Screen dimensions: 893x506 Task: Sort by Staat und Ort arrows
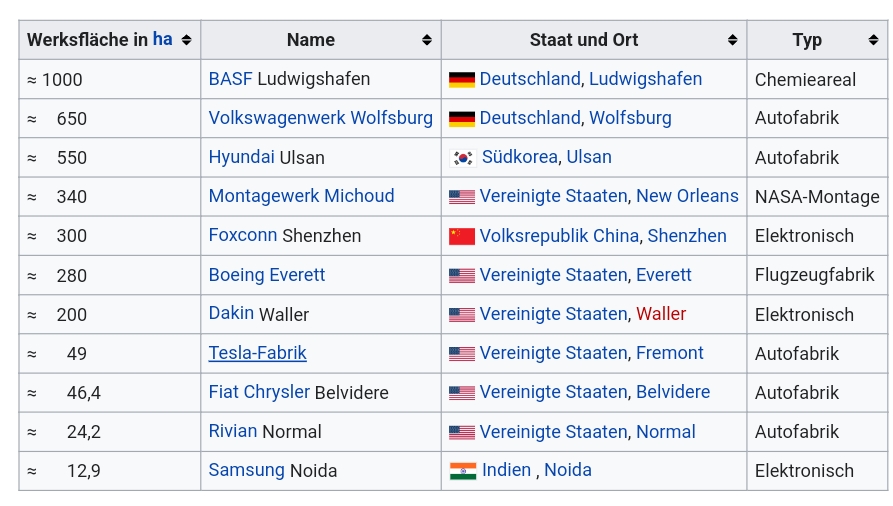tap(732, 40)
